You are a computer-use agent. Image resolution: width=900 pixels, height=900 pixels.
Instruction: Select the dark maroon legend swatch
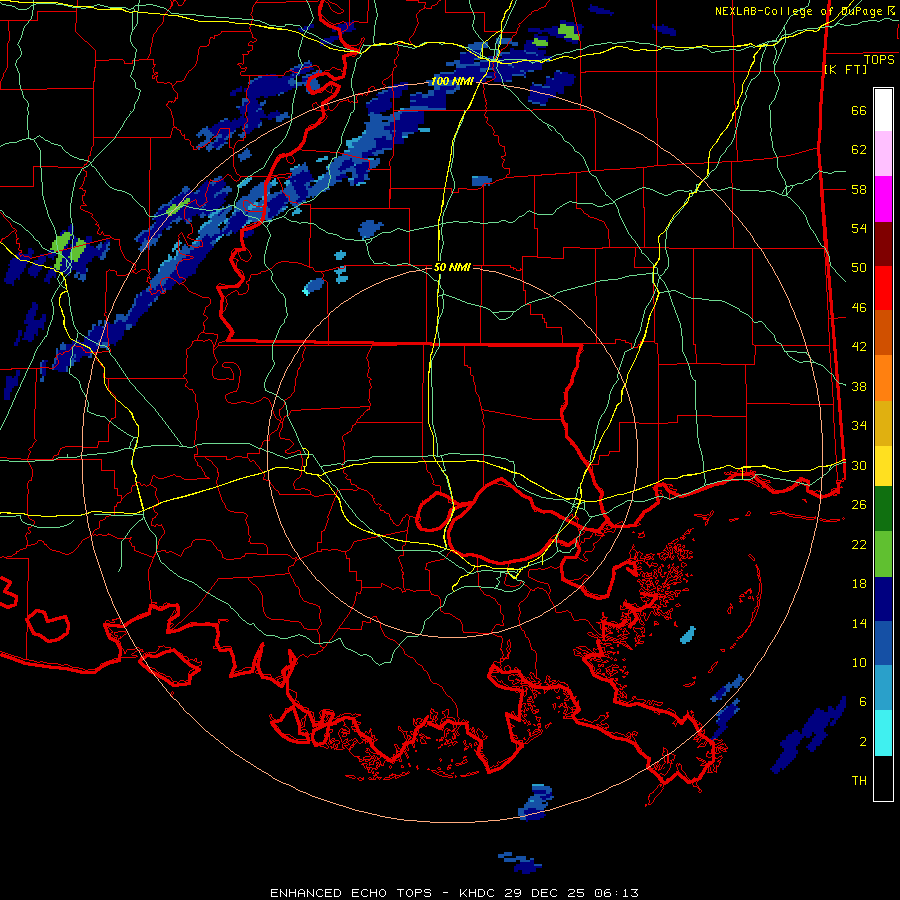[883, 244]
